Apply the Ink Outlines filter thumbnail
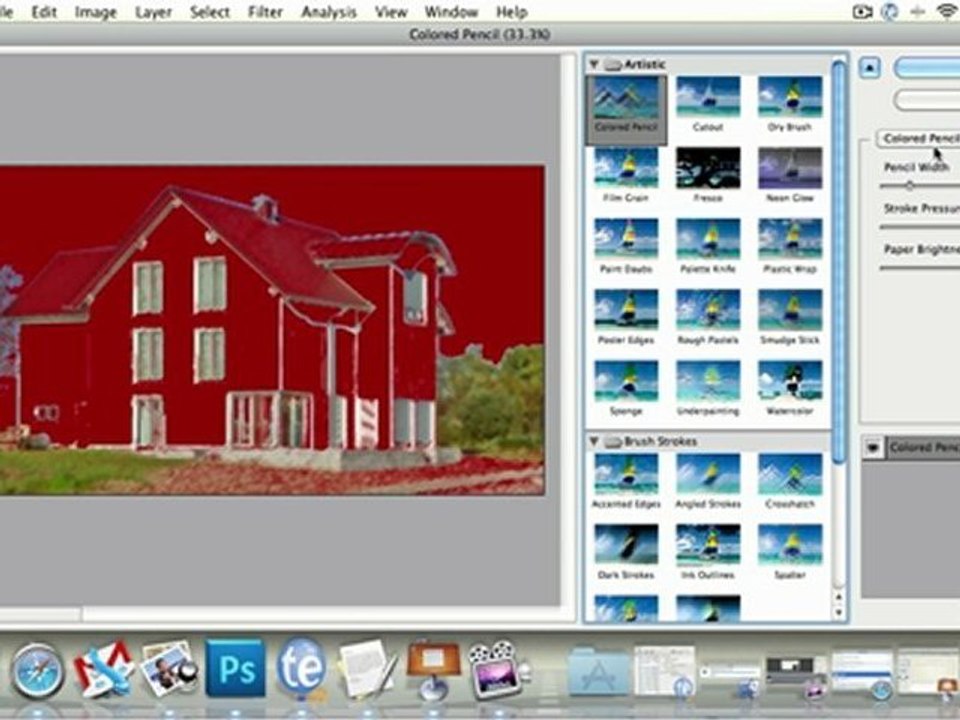The image size is (960, 720). coord(708,545)
